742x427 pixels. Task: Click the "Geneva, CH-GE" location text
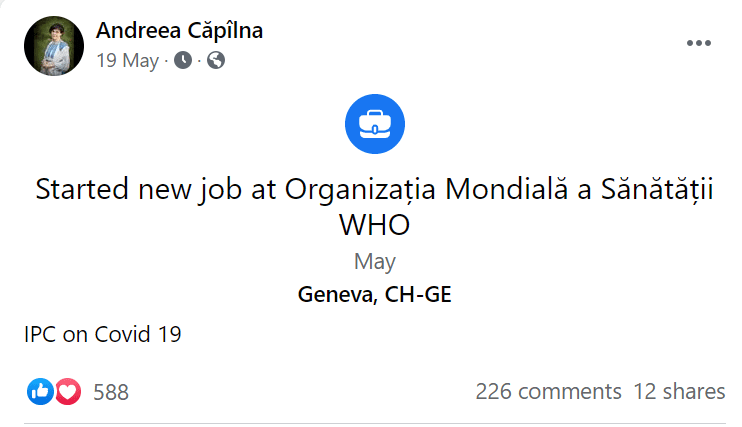pyautogui.click(x=374, y=295)
